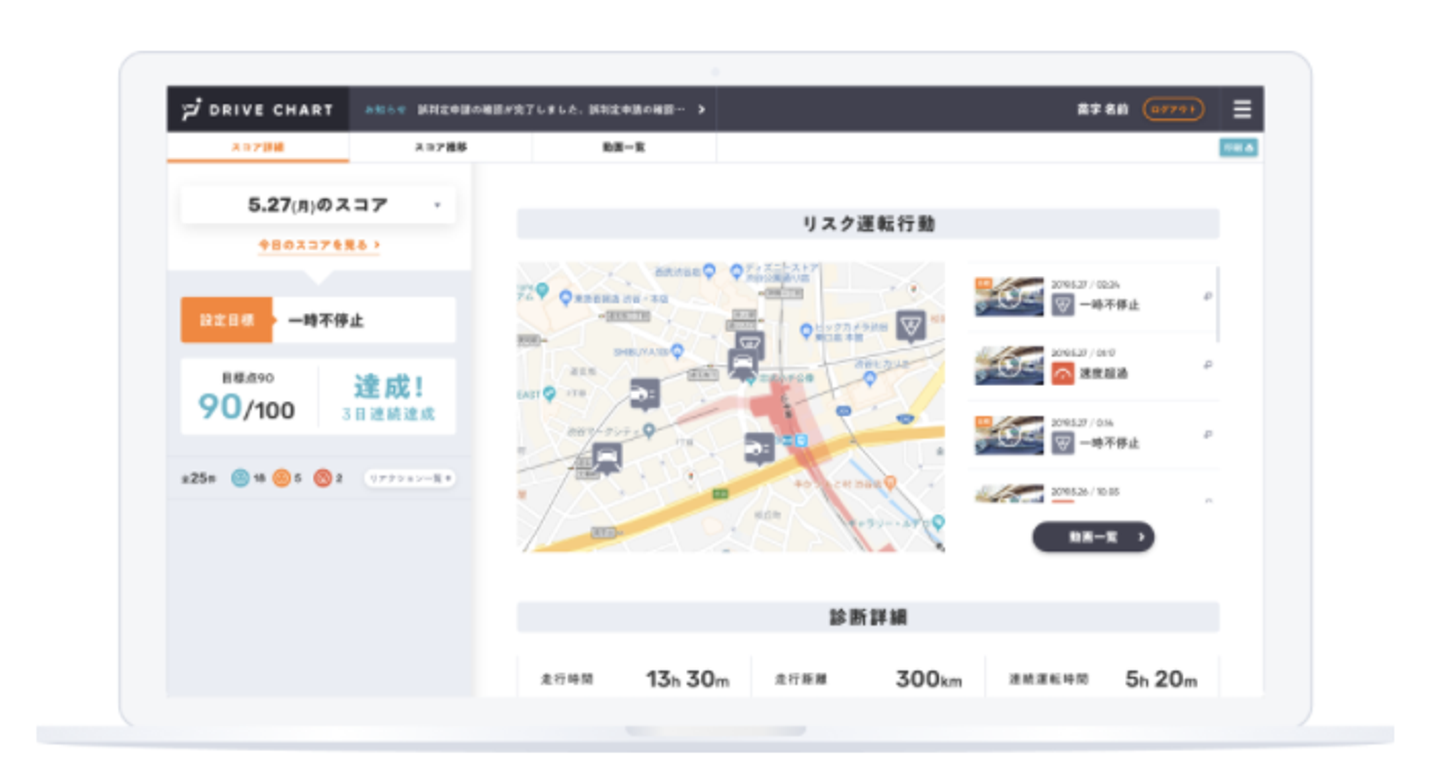Click the red face reaction icon
Screen dimensions: 1440x784
322,478
